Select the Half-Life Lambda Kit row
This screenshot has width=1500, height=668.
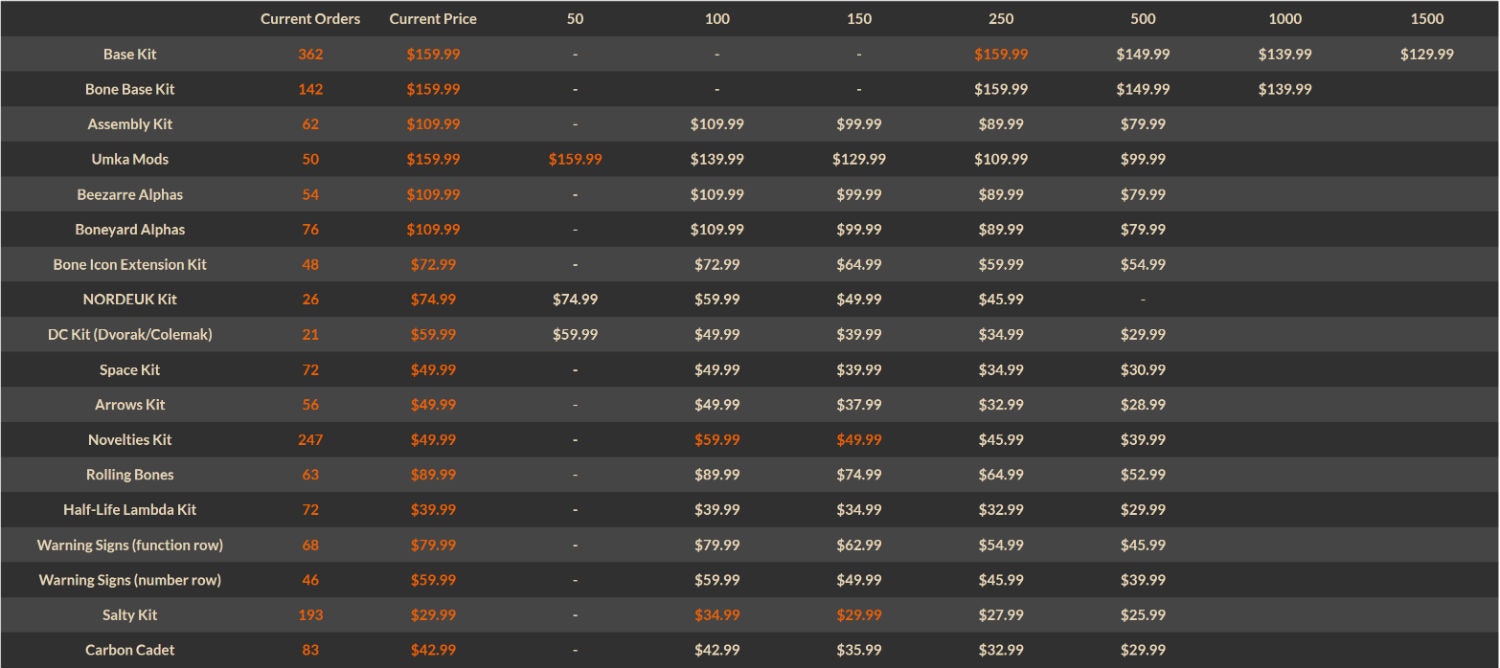(750, 510)
